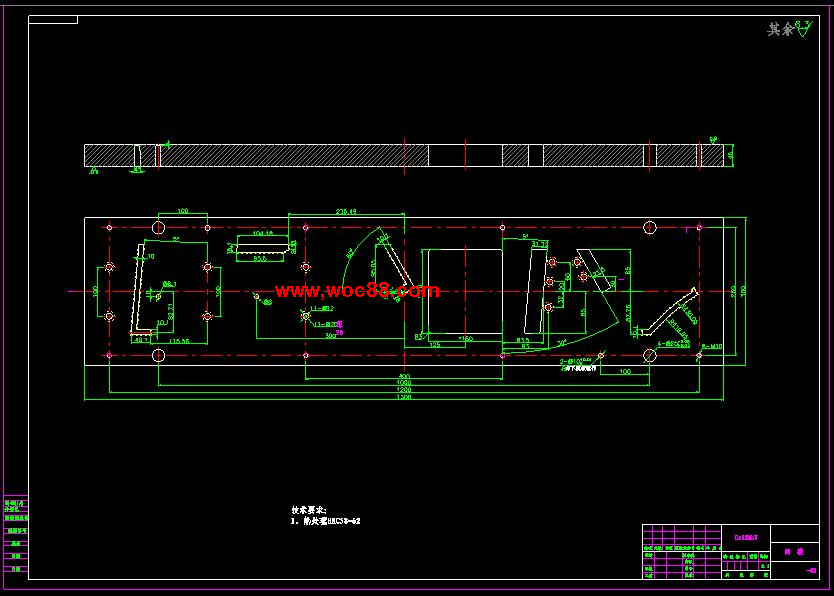Click the large circle hole at top right
The height and width of the screenshot is (596, 834).
[649, 228]
